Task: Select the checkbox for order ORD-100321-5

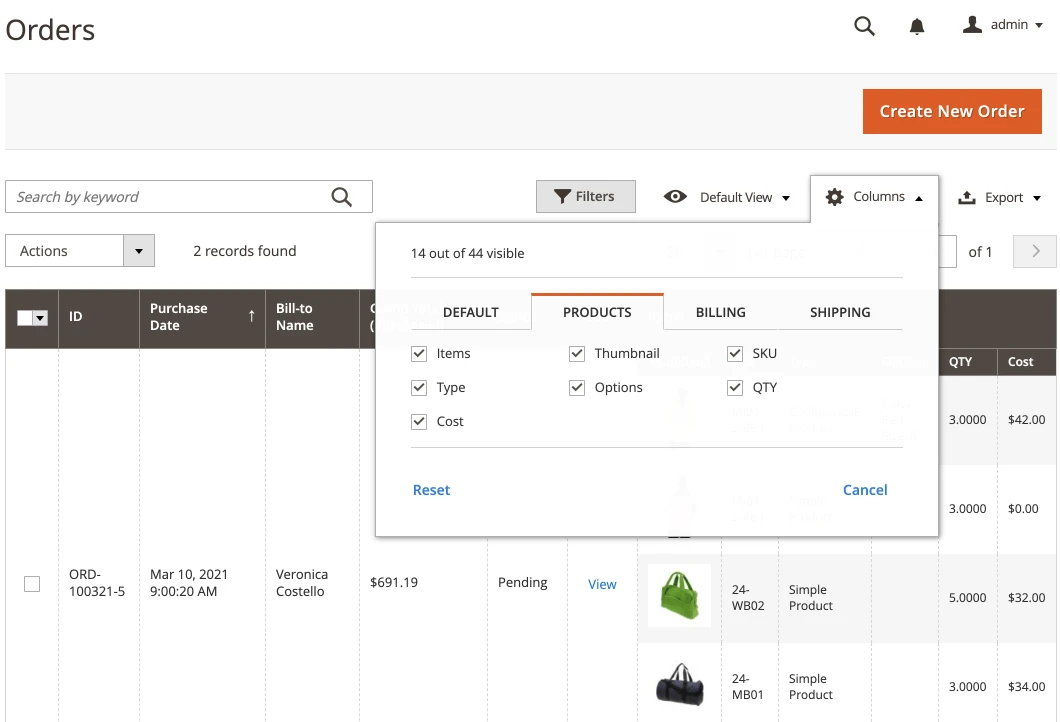Action: coord(32,584)
